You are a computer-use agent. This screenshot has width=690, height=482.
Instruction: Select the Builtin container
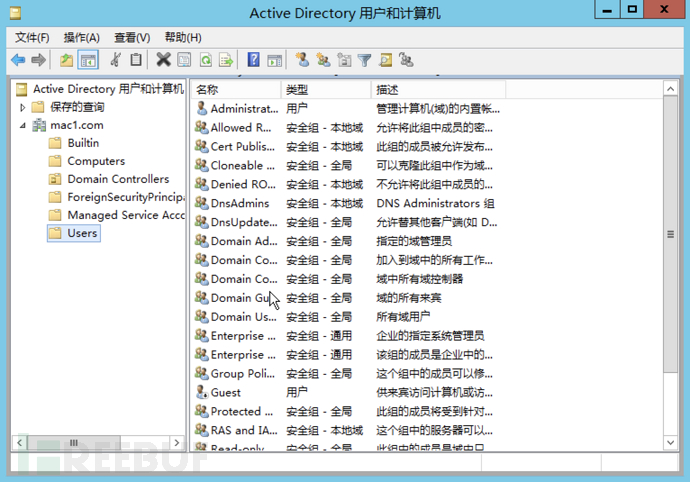point(83,143)
